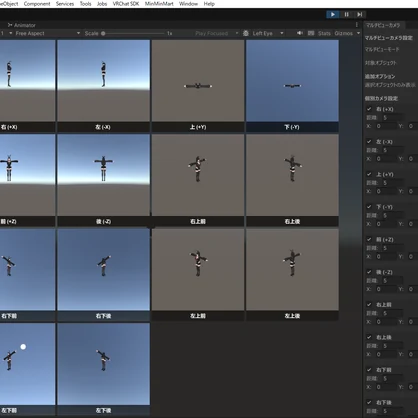
Task: Pause the editor with the pause button
Action: tap(346, 14)
